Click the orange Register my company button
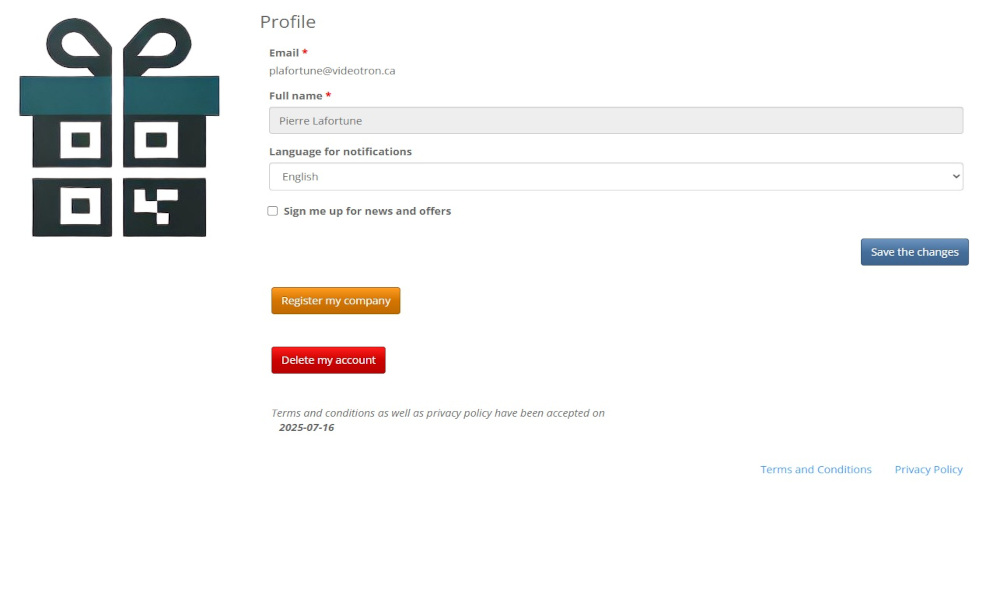 335,301
